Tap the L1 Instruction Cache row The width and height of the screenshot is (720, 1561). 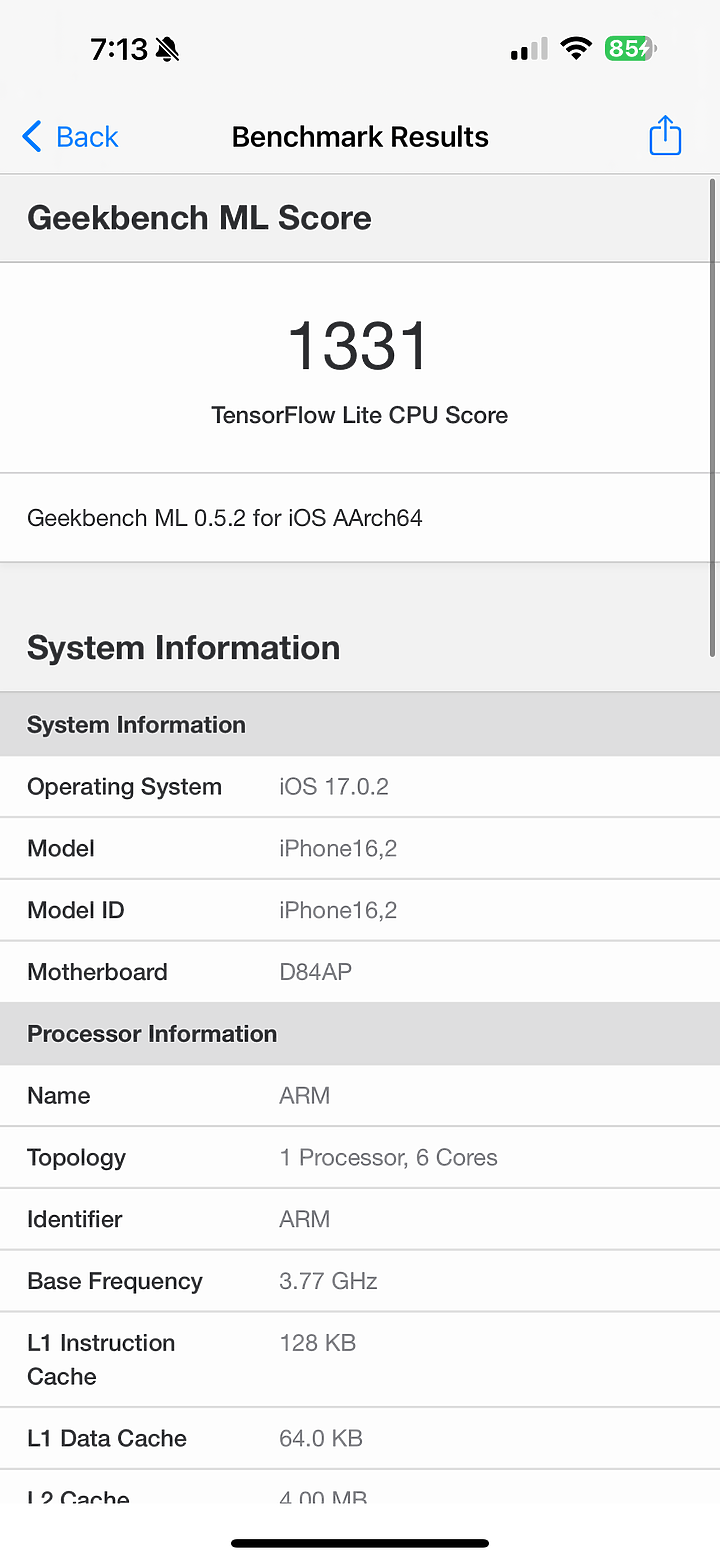(x=360, y=1359)
